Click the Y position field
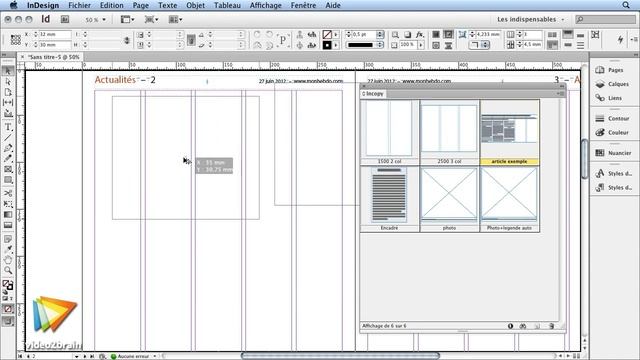640x360 pixels. (55, 44)
